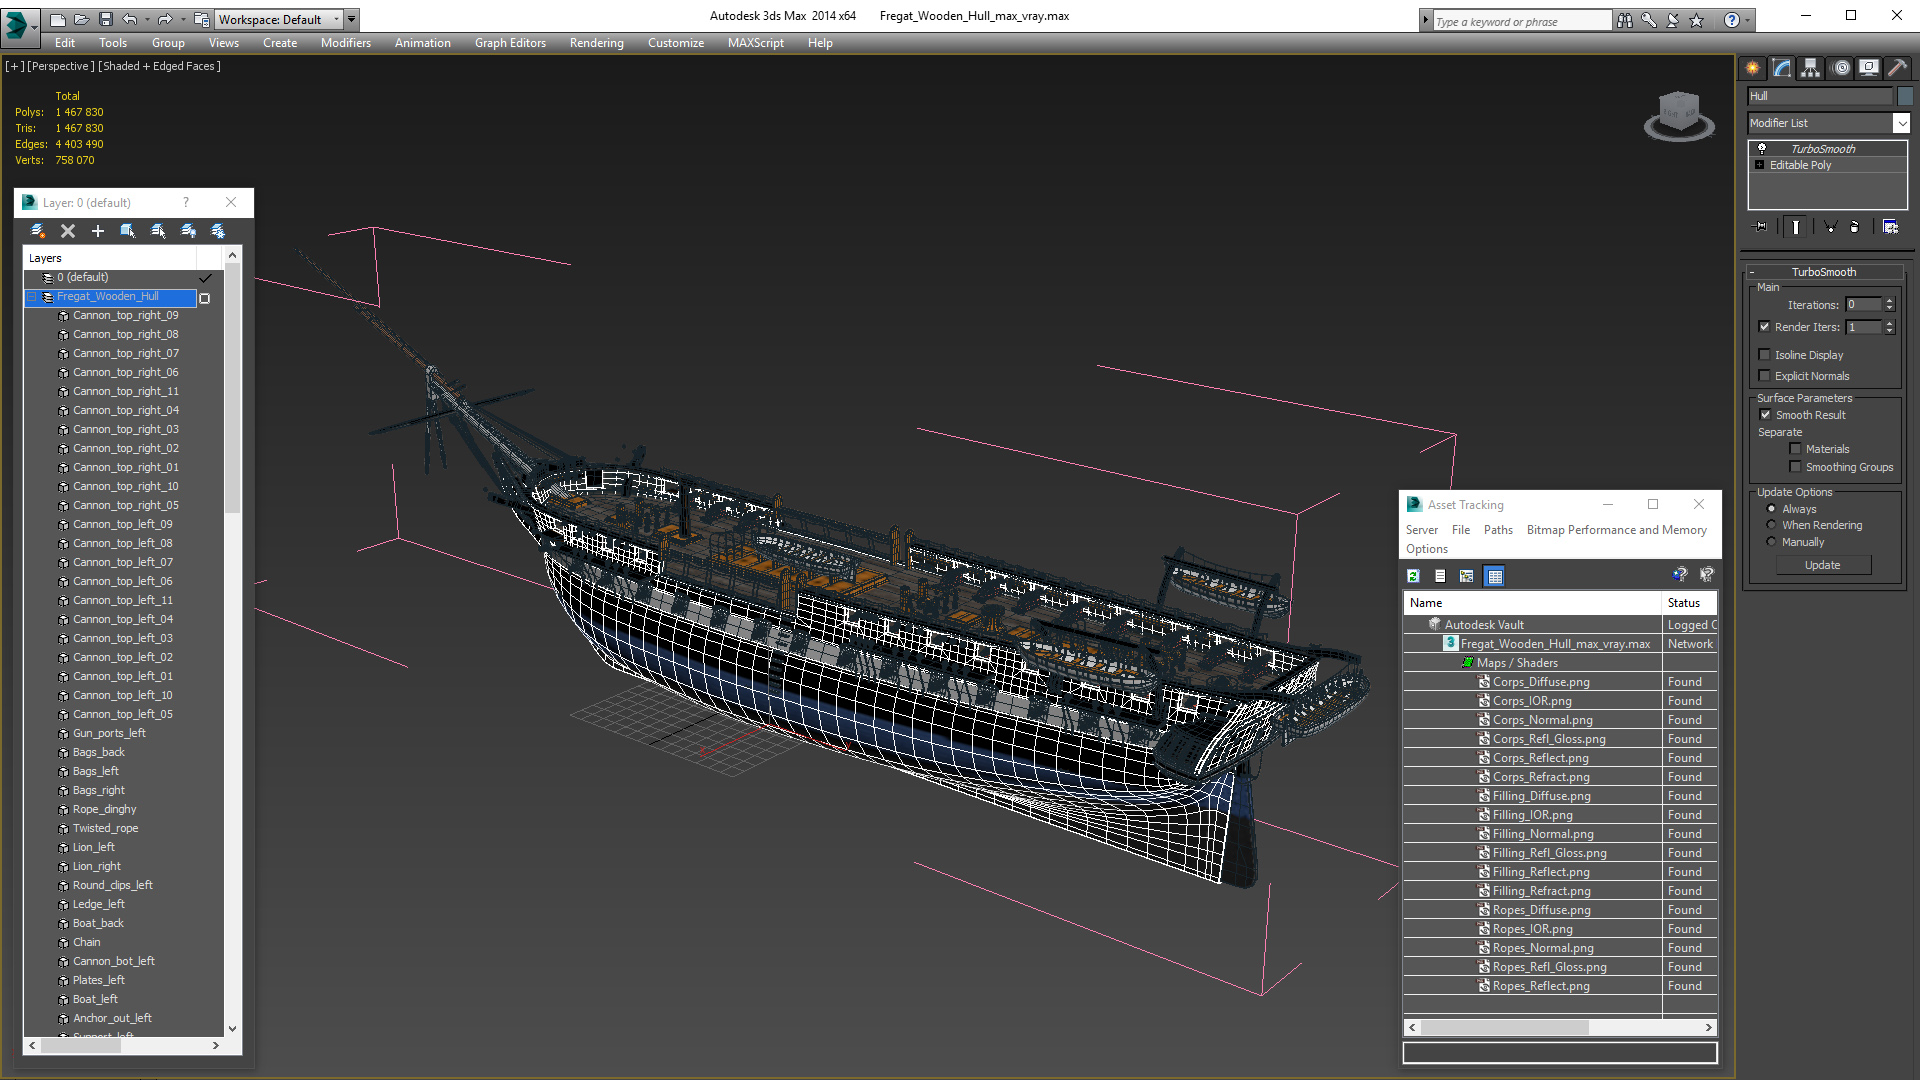Click Delete Layer X icon in Layer dialog
The image size is (1920, 1080).
pyautogui.click(x=68, y=231)
